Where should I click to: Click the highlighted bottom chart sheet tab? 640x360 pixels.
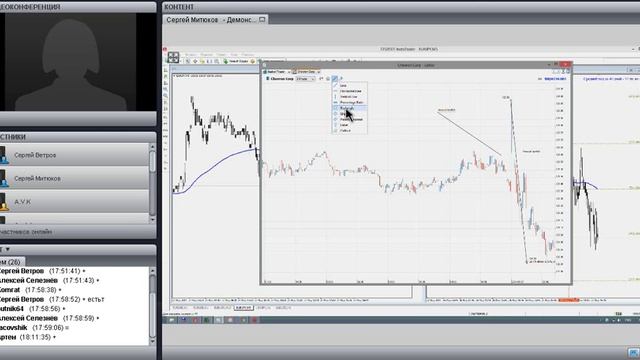click(x=243, y=308)
